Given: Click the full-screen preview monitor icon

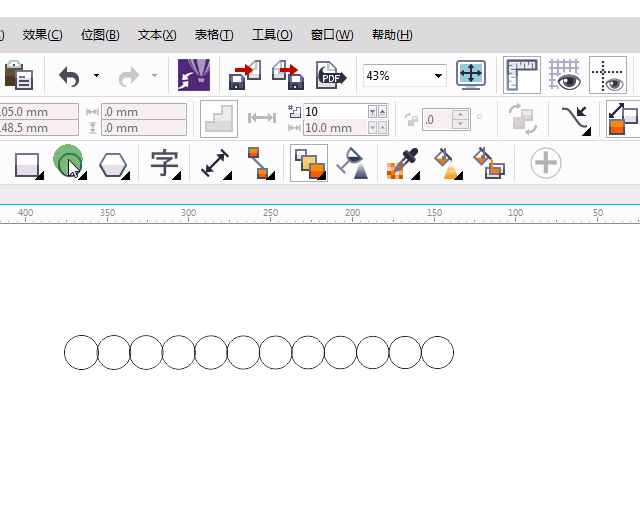Looking at the screenshot, I should click(x=471, y=75).
